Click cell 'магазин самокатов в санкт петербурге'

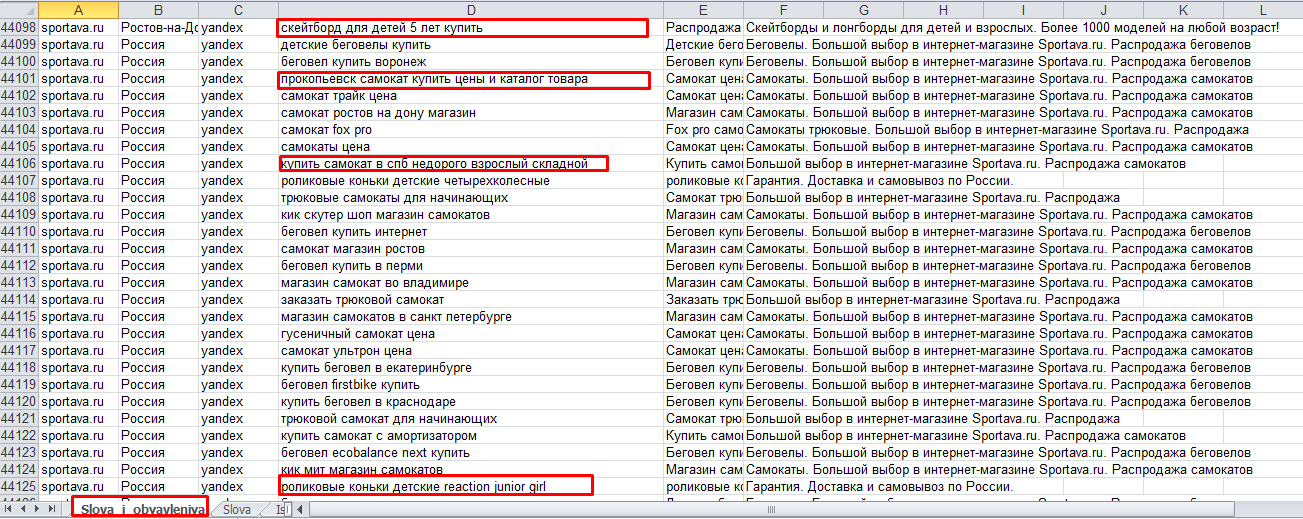(x=470, y=317)
